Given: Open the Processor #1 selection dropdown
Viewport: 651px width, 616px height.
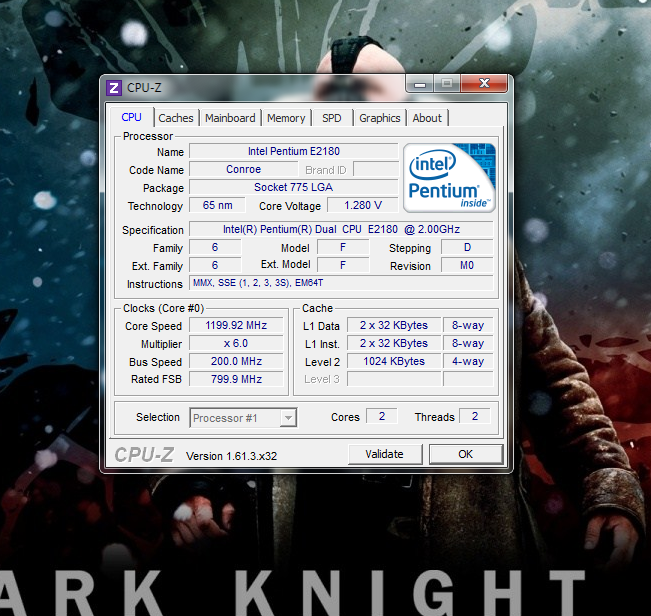Looking at the screenshot, I should [243, 418].
